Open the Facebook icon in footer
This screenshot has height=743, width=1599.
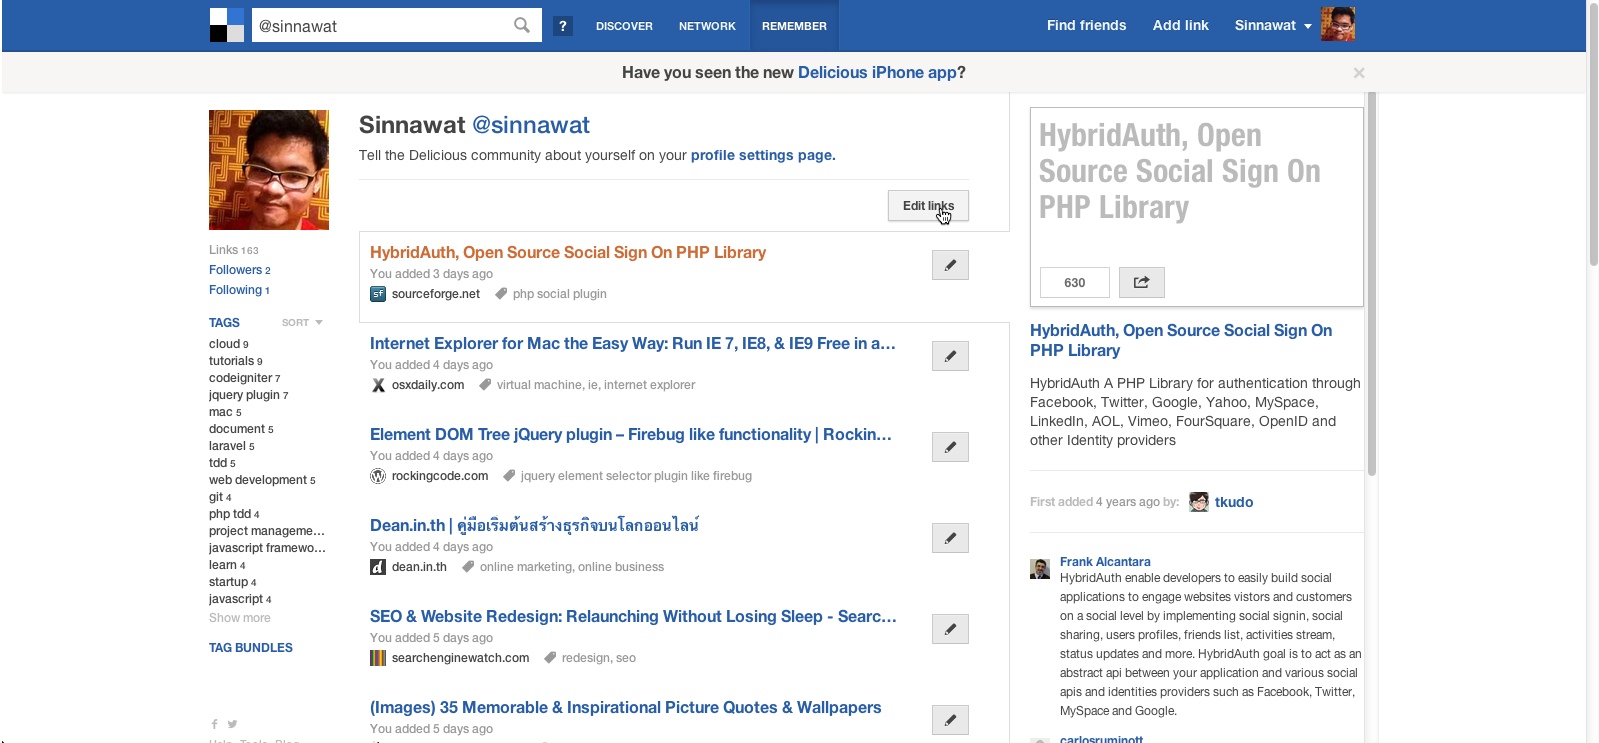pyautogui.click(x=214, y=724)
